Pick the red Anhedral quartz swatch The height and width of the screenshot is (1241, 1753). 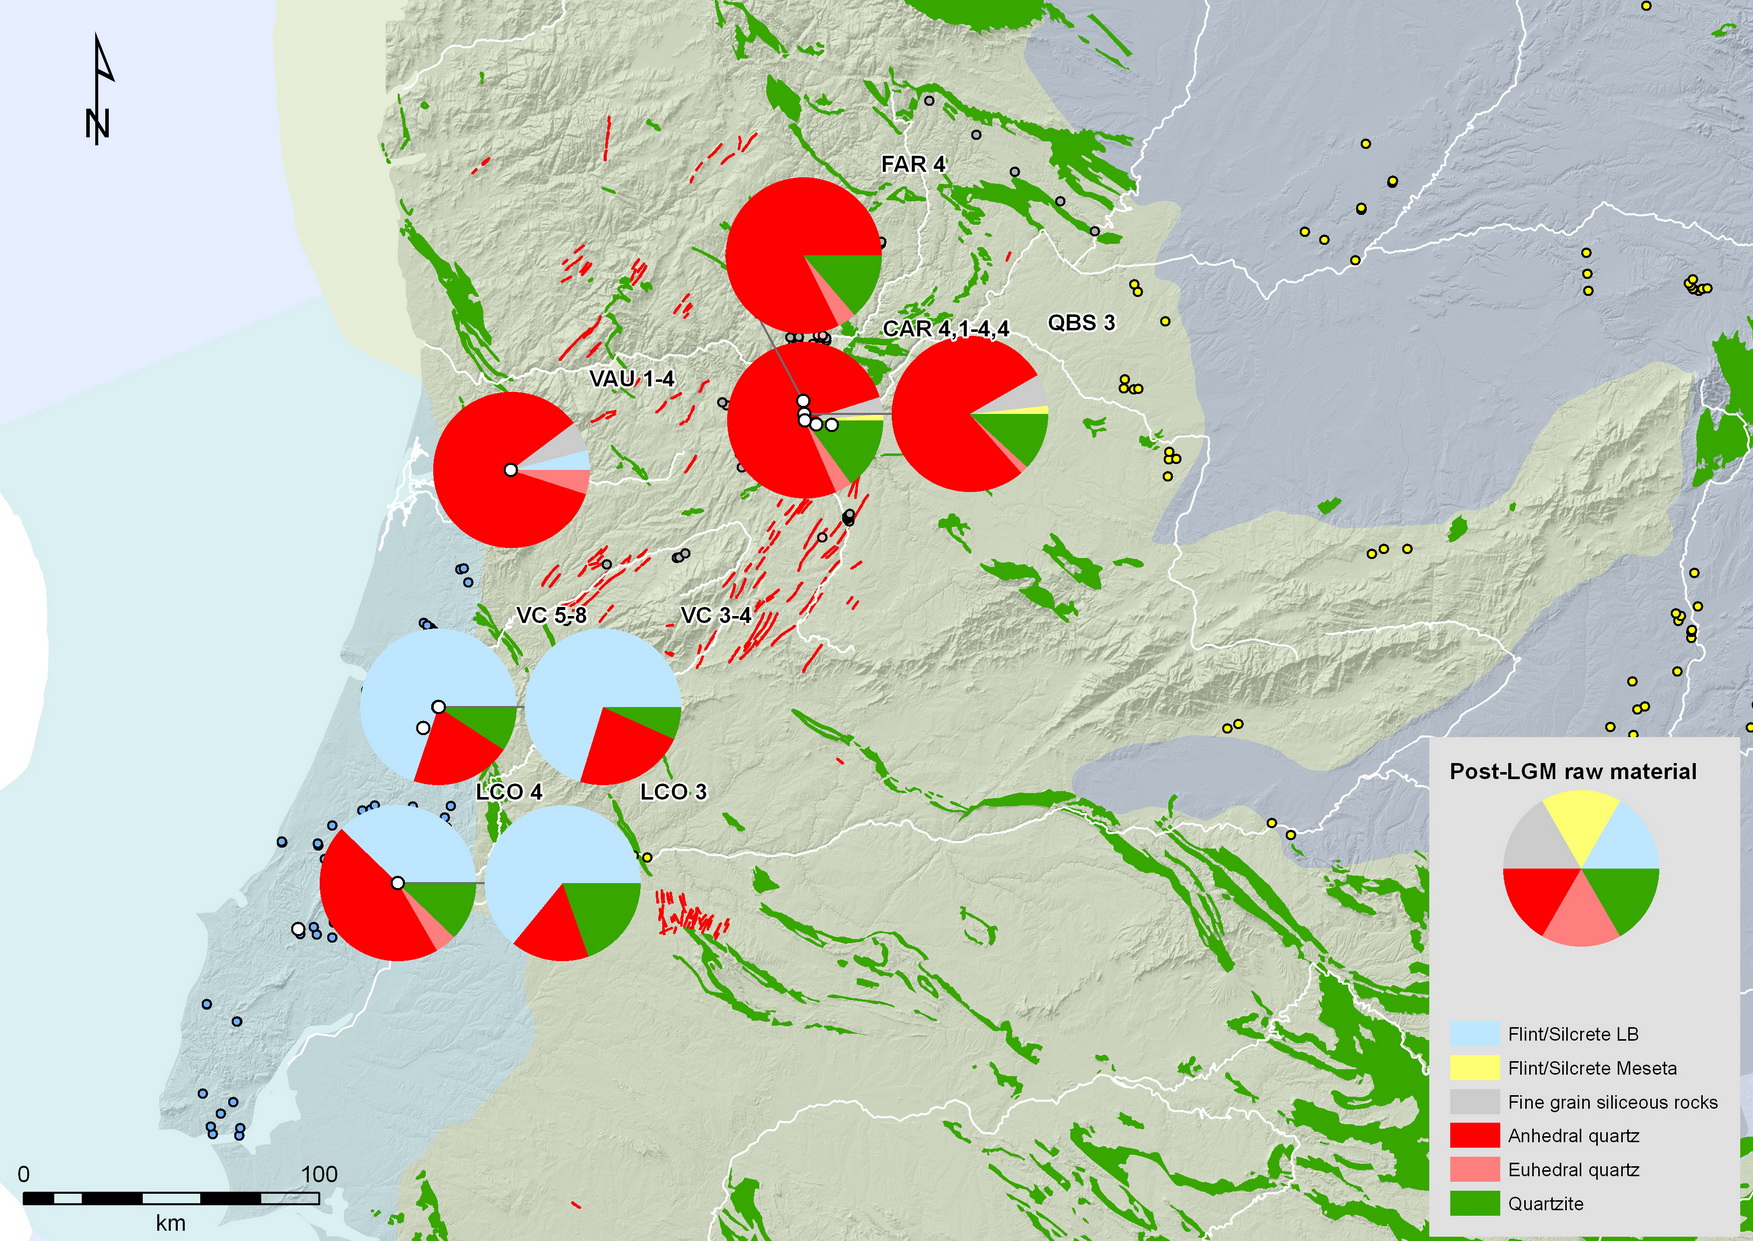(x=1474, y=1136)
